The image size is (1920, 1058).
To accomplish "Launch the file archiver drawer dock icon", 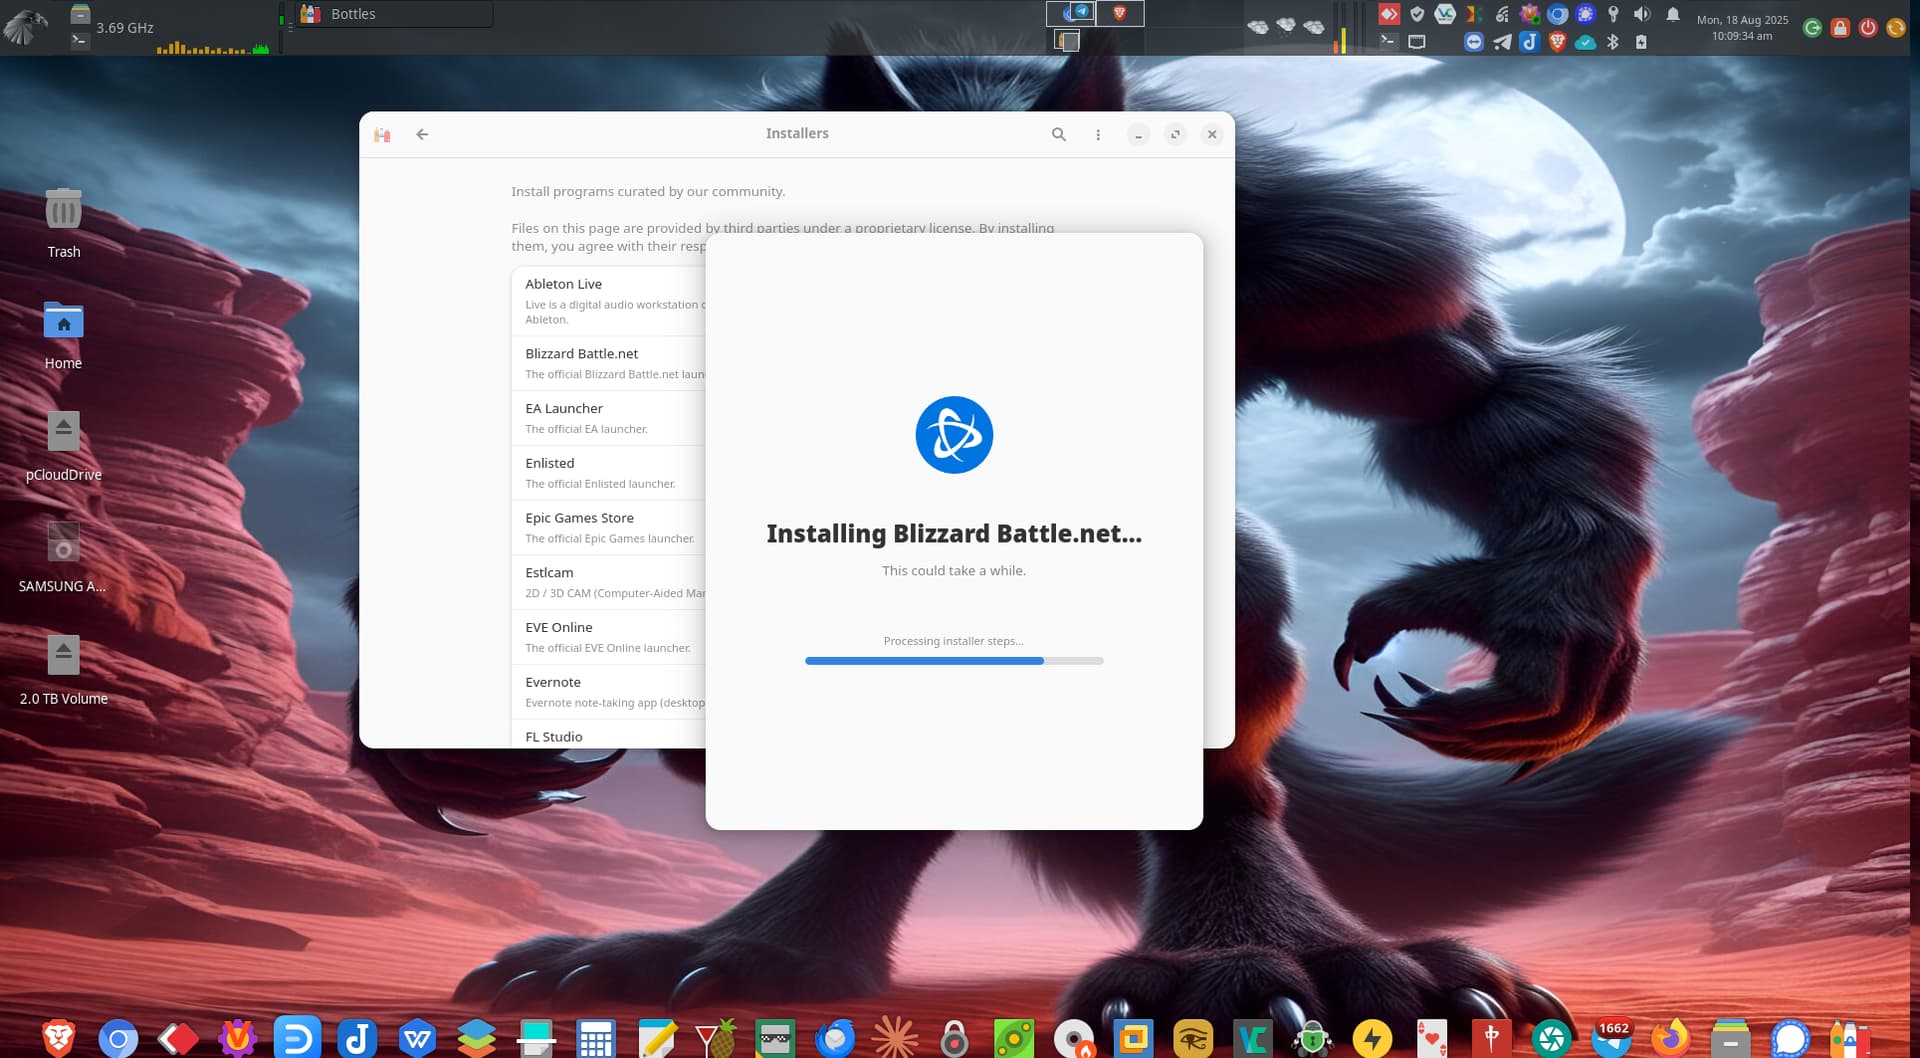I will click(x=1730, y=1038).
